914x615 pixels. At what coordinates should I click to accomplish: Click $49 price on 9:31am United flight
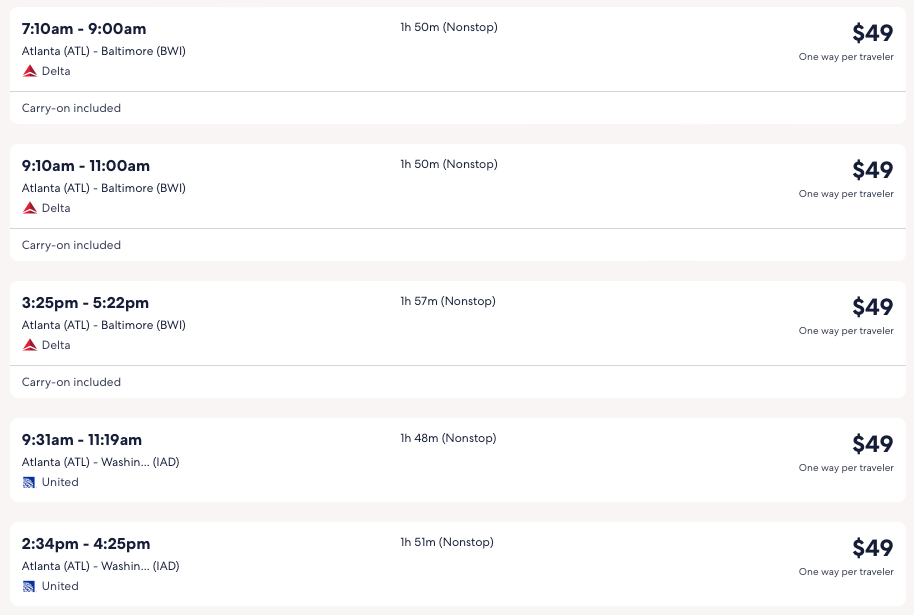872,444
